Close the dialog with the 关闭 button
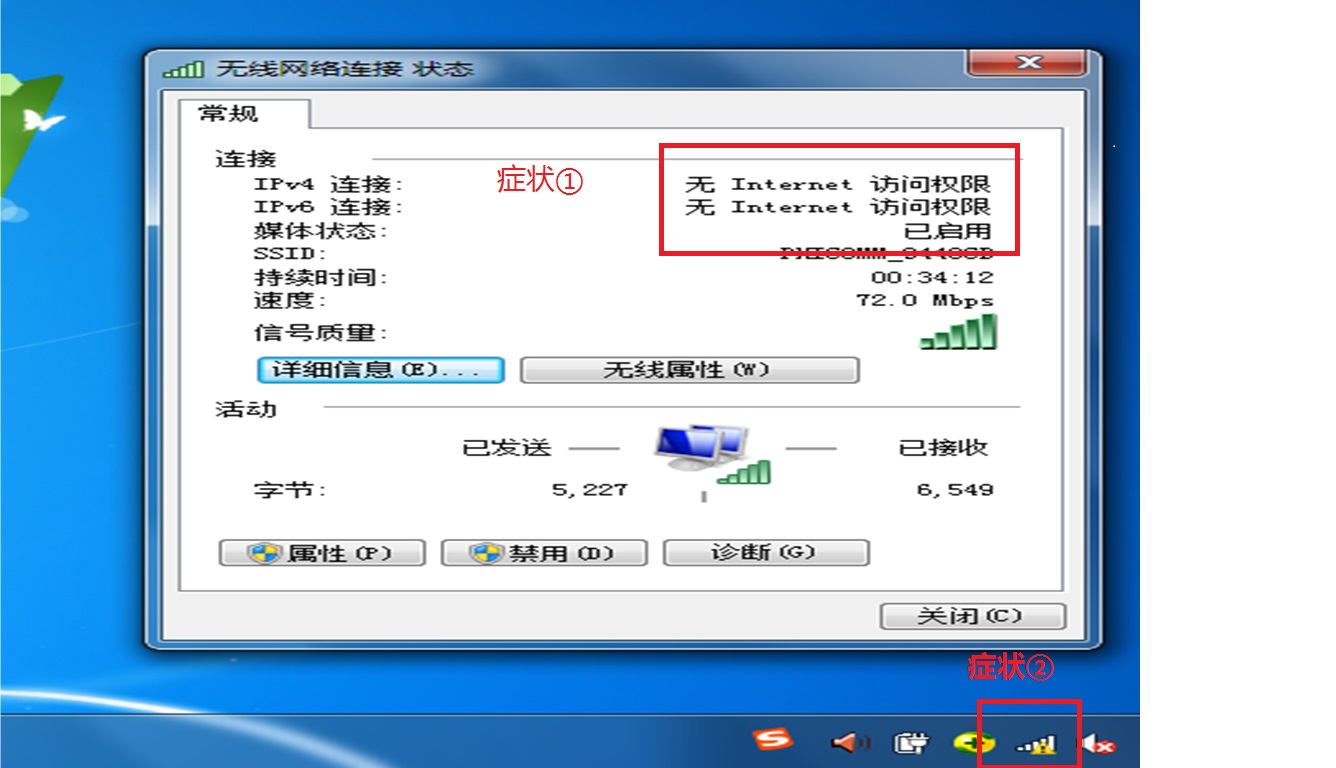The width and height of the screenshot is (1336, 768). (971, 616)
